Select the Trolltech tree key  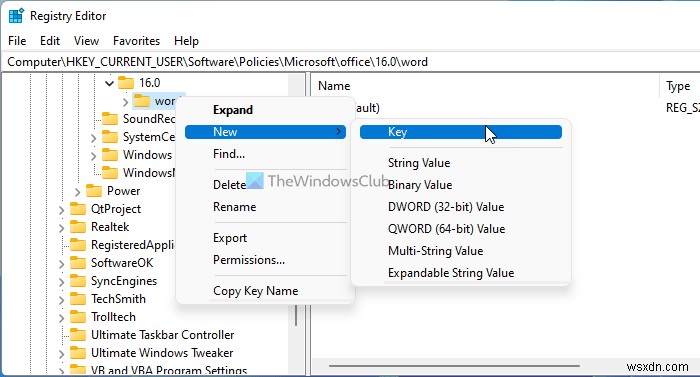coord(113,317)
